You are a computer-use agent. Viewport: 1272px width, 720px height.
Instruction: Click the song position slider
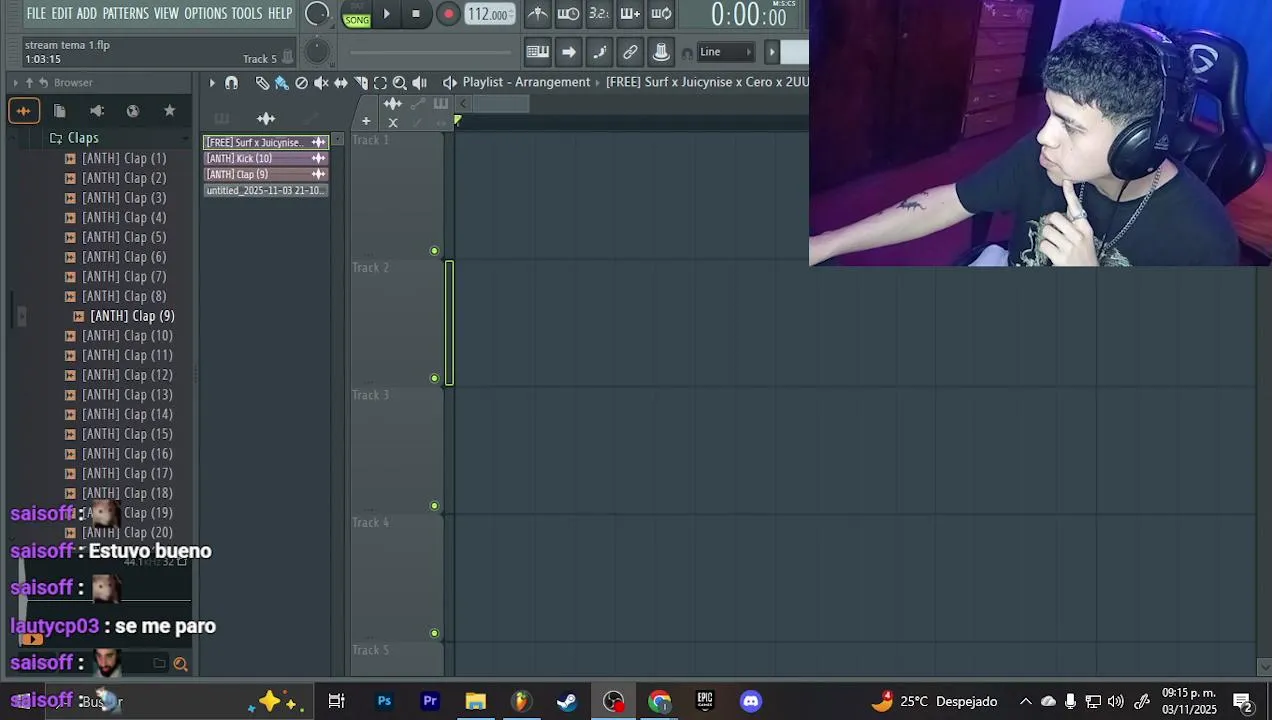point(431,52)
